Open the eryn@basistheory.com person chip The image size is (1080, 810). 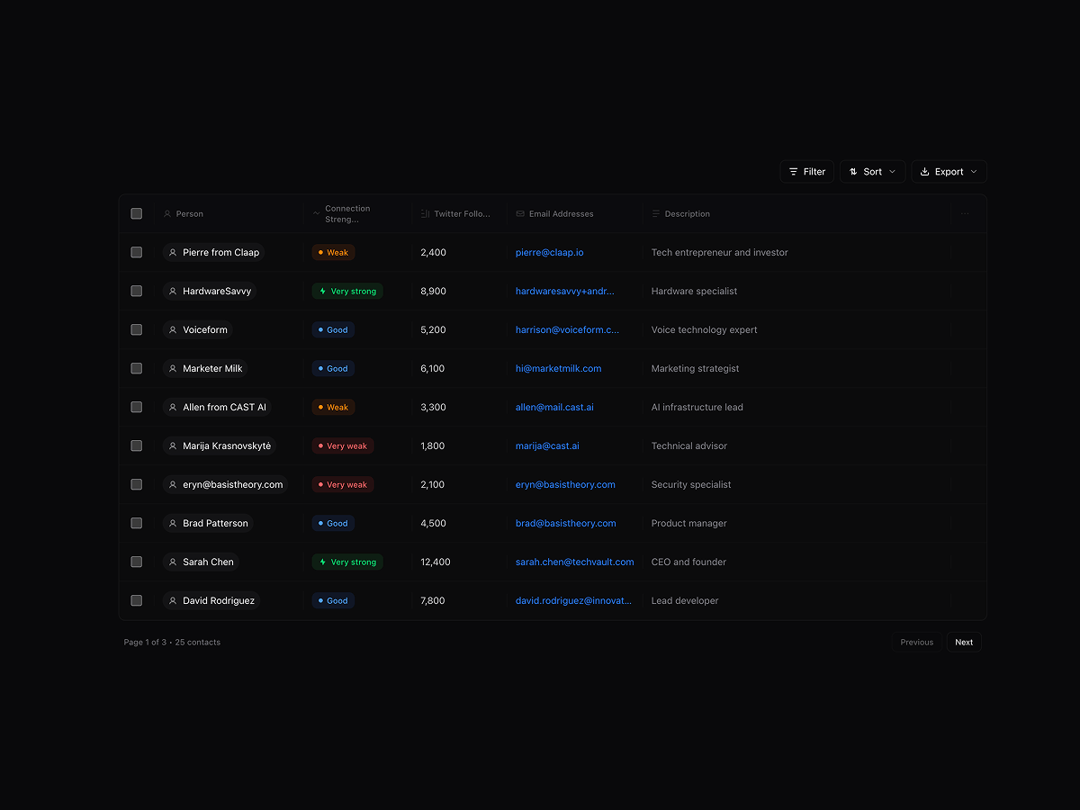[x=225, y=484]
